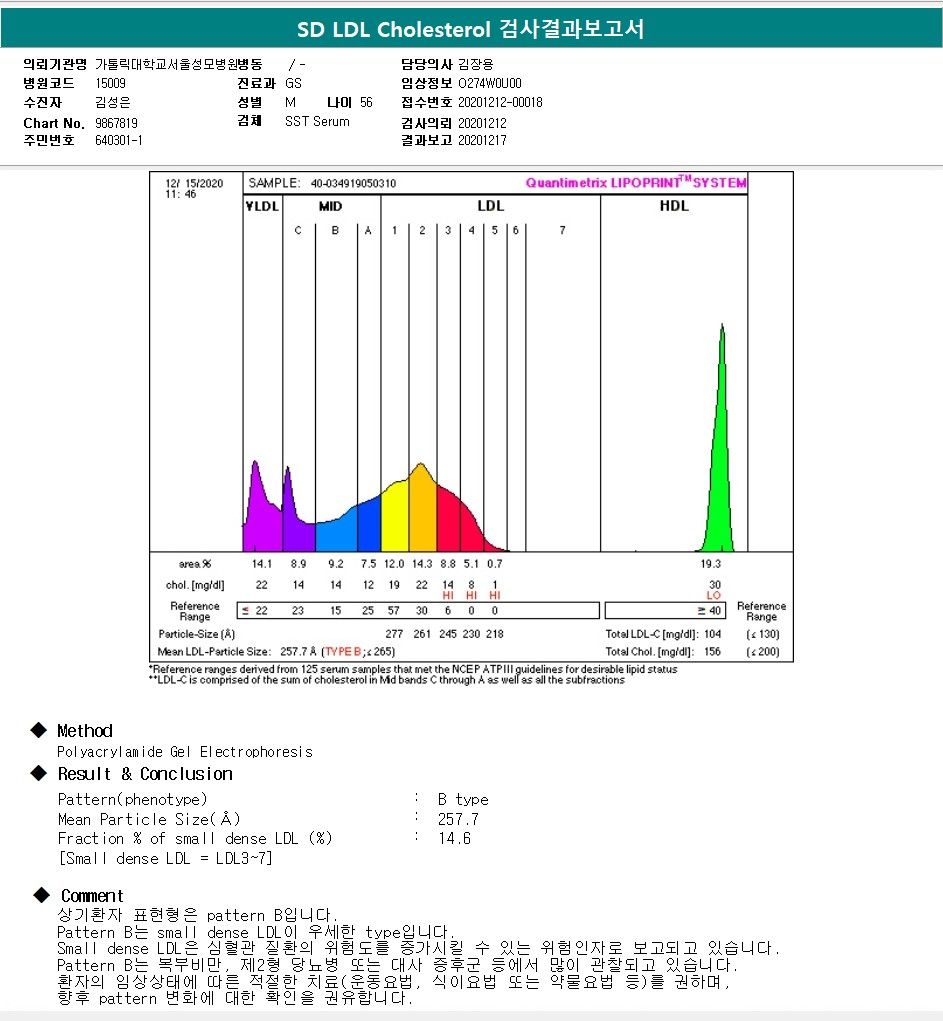Click the "Comment" section heading
943x1021 pixels.
92,896
